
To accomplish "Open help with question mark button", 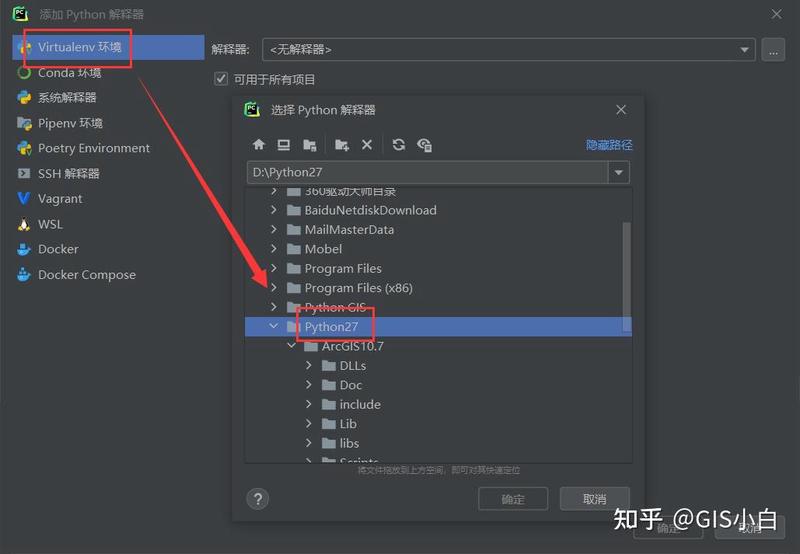I will tap(258, 498).
